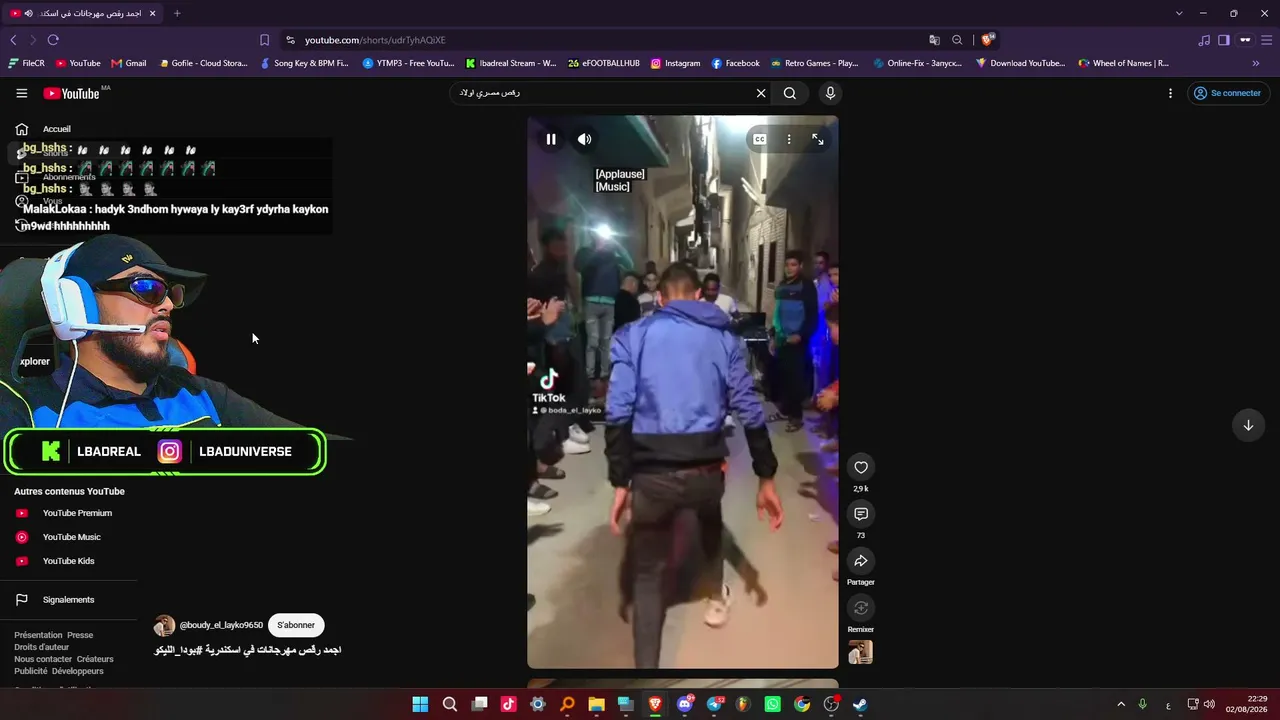Go back with the browser back arrow

point(13,40)
